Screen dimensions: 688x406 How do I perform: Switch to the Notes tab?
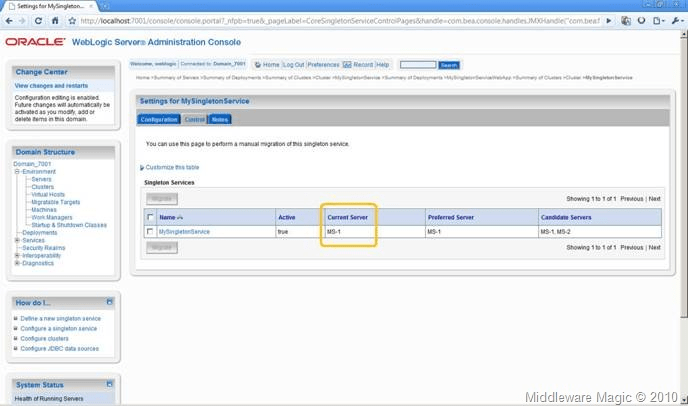point(219,119)
